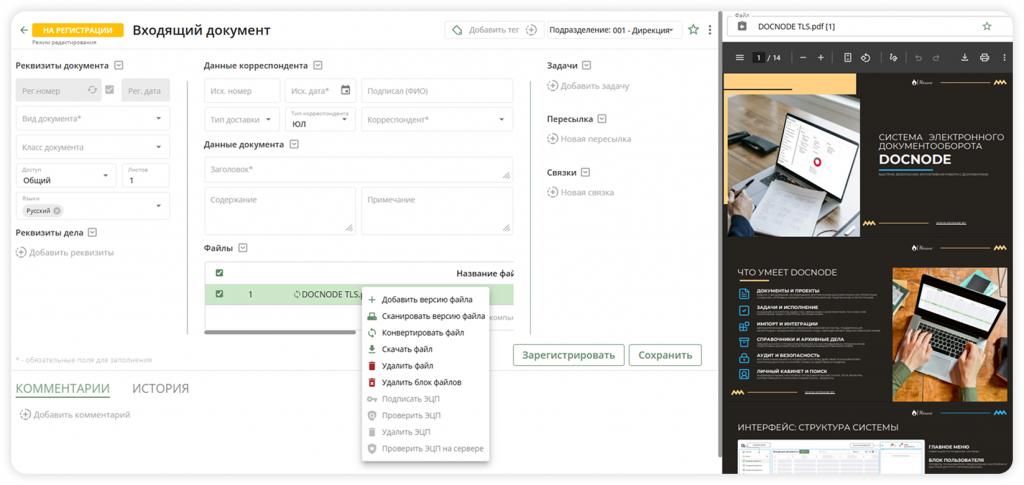Regenerate Рег.номер with refresh icon
Viewport: 1024px width, 485px height.
tap(93, 91)
